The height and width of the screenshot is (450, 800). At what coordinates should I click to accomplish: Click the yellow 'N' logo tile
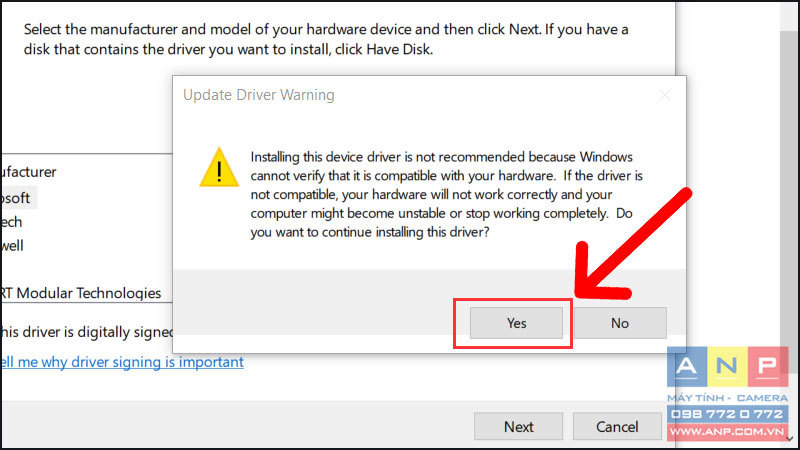point(728,366)
